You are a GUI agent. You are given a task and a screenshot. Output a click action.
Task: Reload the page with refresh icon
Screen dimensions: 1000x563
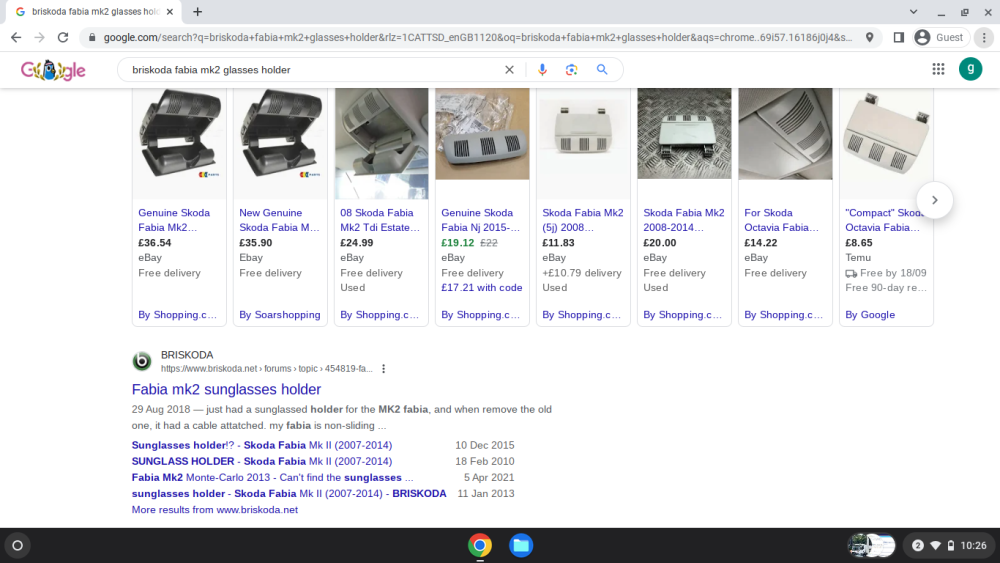(62, 38)
